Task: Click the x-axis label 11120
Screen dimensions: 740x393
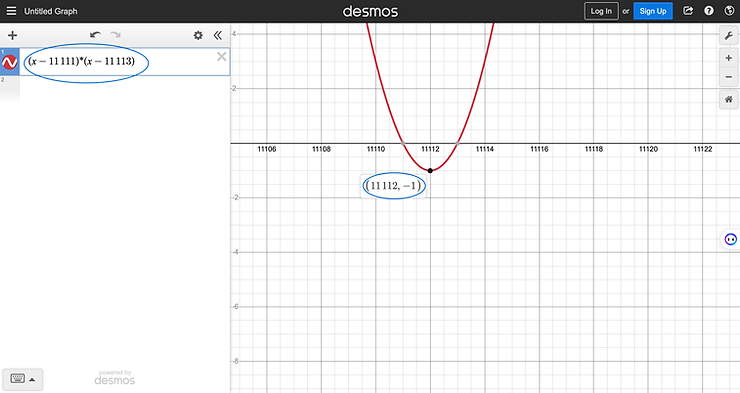Action: [x=648, y=149]
